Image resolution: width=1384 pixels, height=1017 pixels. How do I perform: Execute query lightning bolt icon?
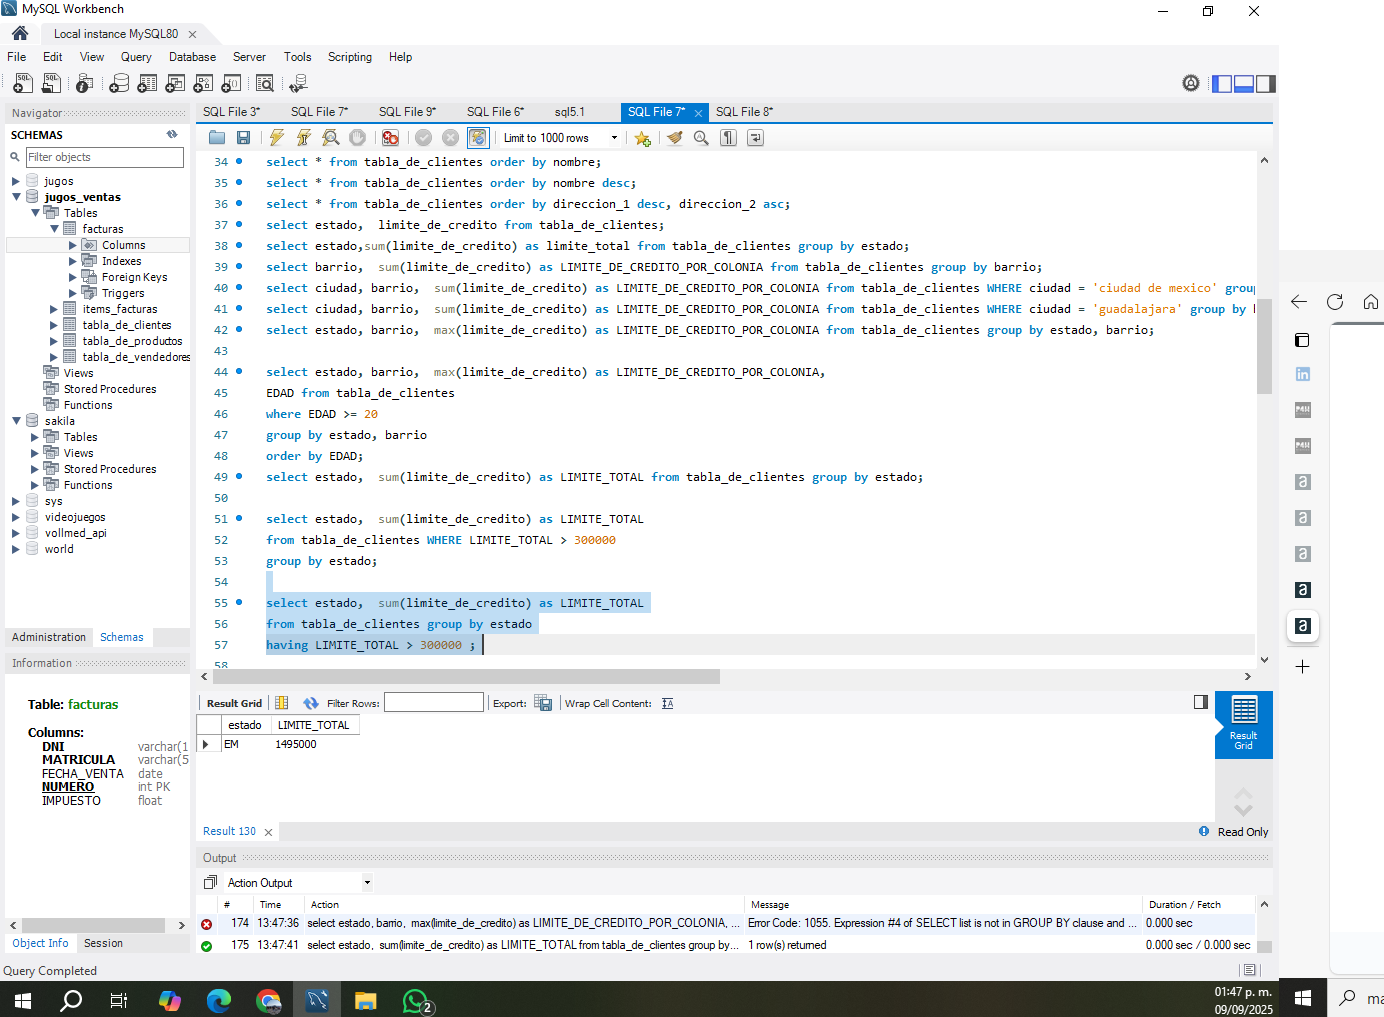coord(277,138)
